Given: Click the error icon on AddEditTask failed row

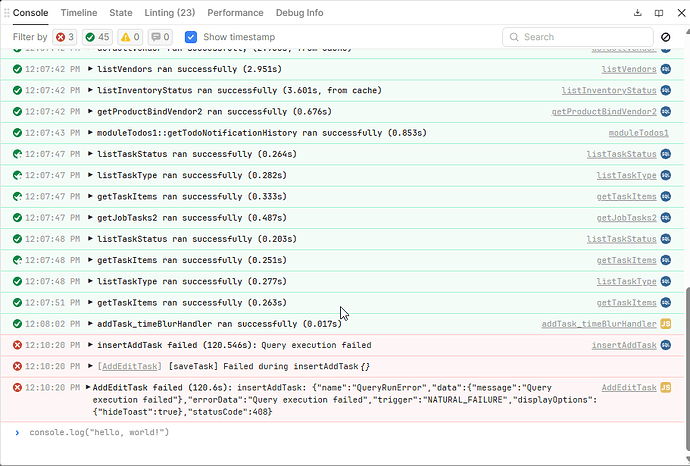Looking at the screenshot, I should click(x=17, y=388).
